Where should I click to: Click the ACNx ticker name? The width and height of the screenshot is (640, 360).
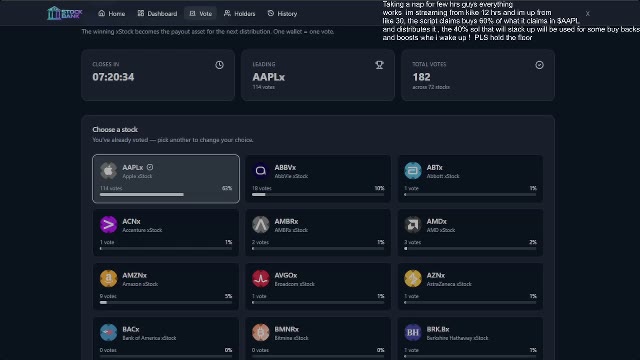click(x=131, y=221)
